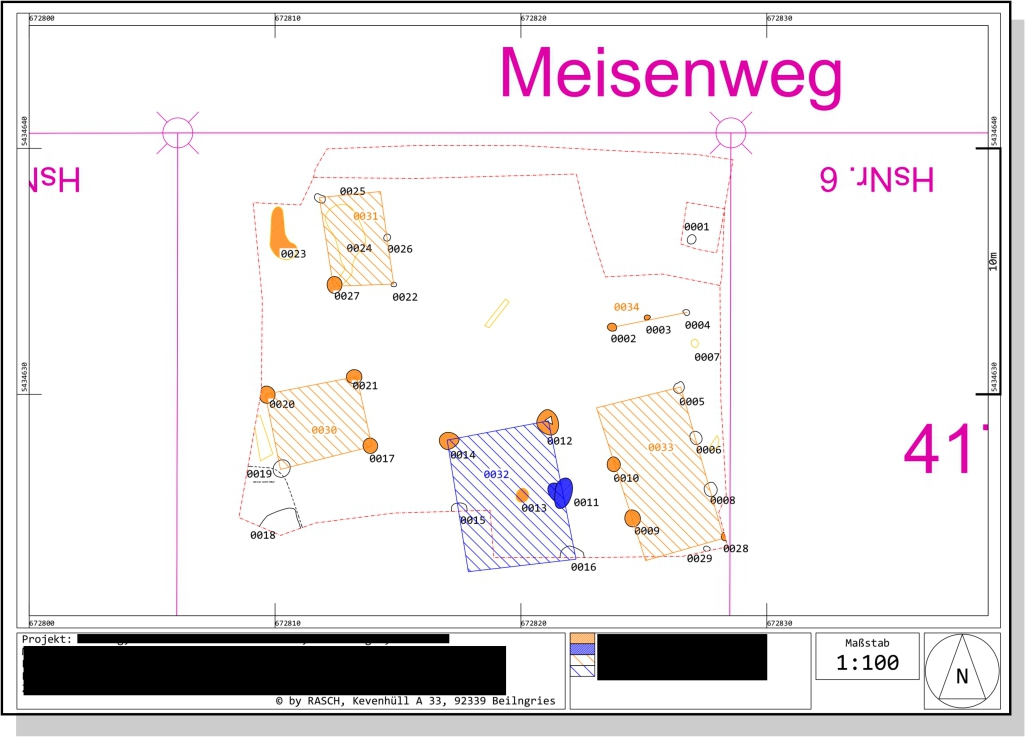Click the solid blue feature next to 0011
1025x737 pixels.
tap(562, 490)
